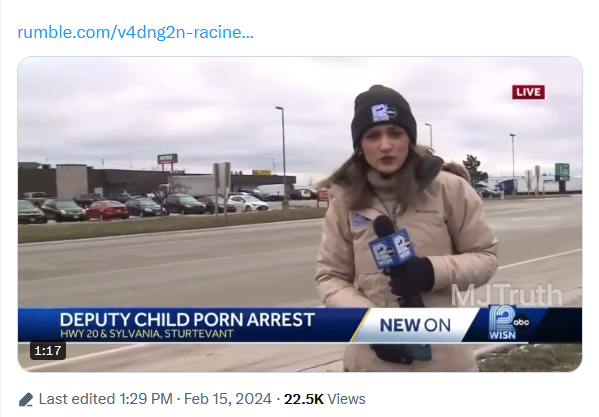This screenshot has width=599, height=417.
Task: Click the 1:29 PM timestamp
Action: [146, 399]
